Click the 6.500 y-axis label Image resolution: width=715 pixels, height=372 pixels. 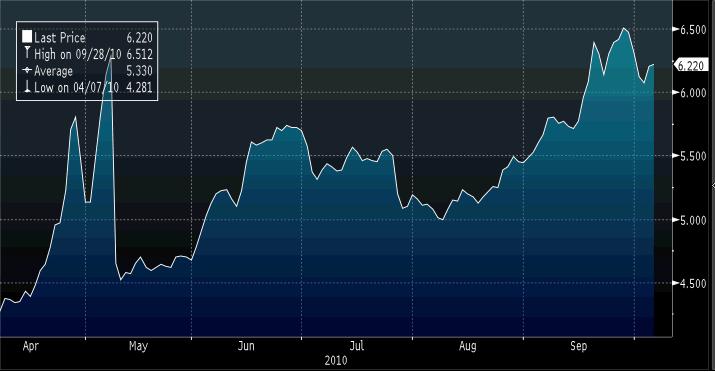[693, 30]
